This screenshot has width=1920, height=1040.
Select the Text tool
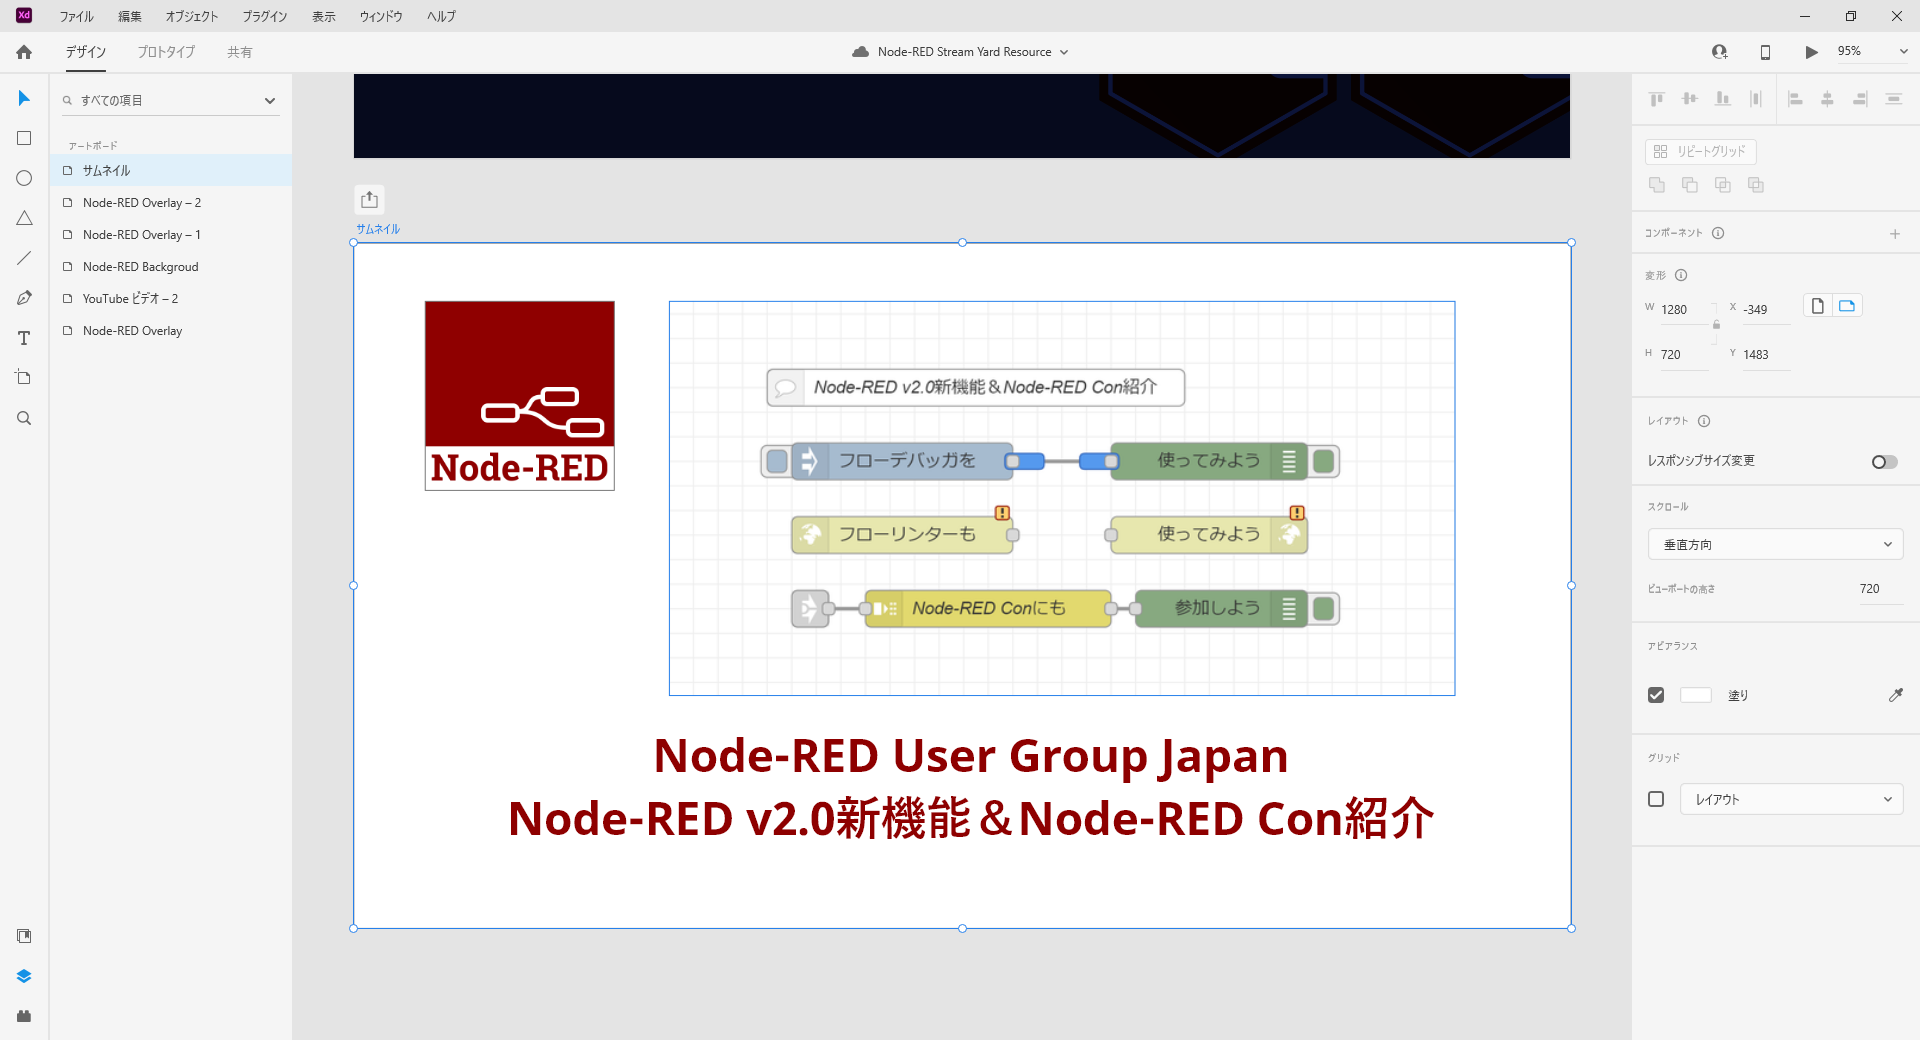tap(24, 338)
